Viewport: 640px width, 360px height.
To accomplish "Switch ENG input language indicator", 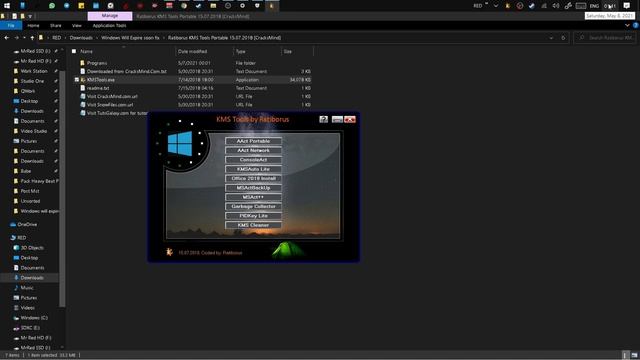I will [594, 6].
